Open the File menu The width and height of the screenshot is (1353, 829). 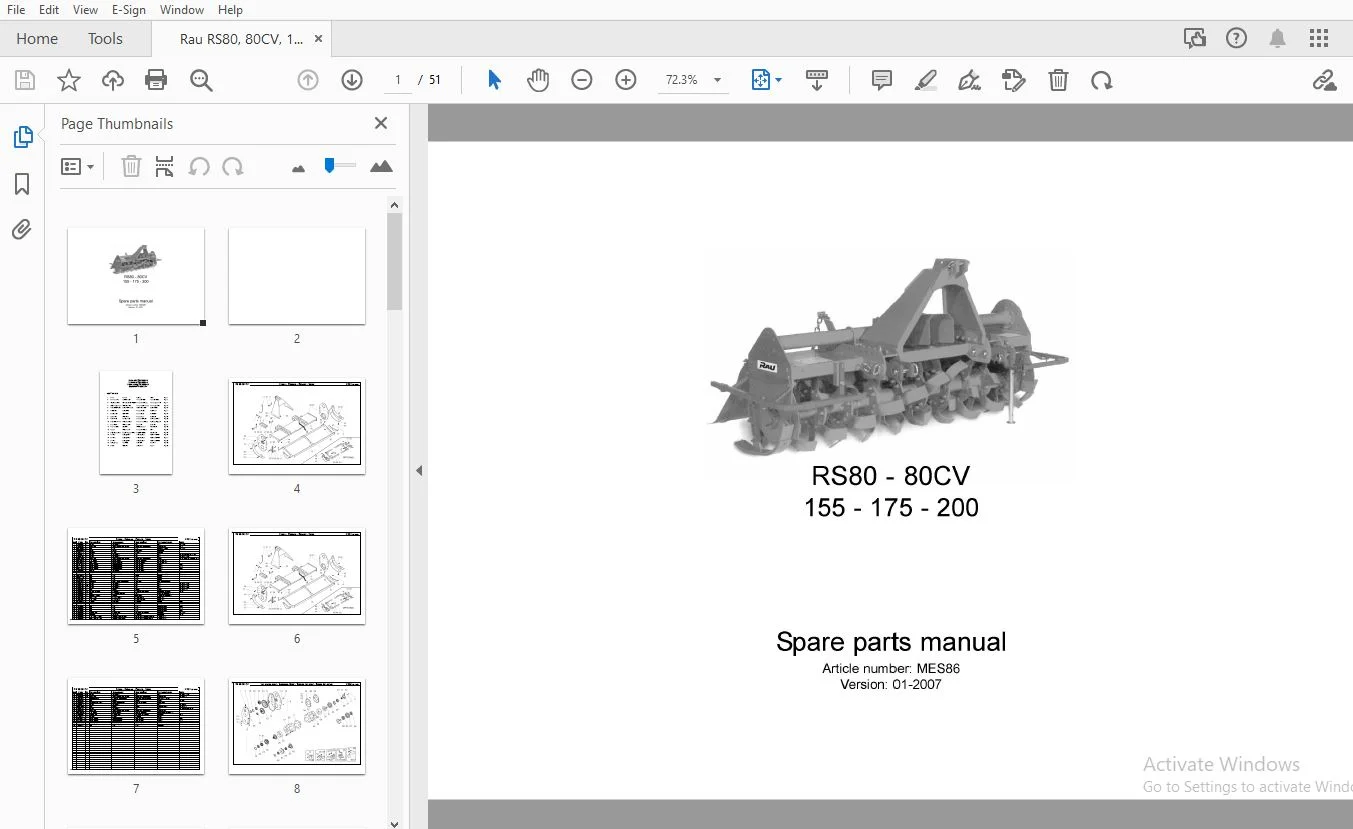point(16,10)
